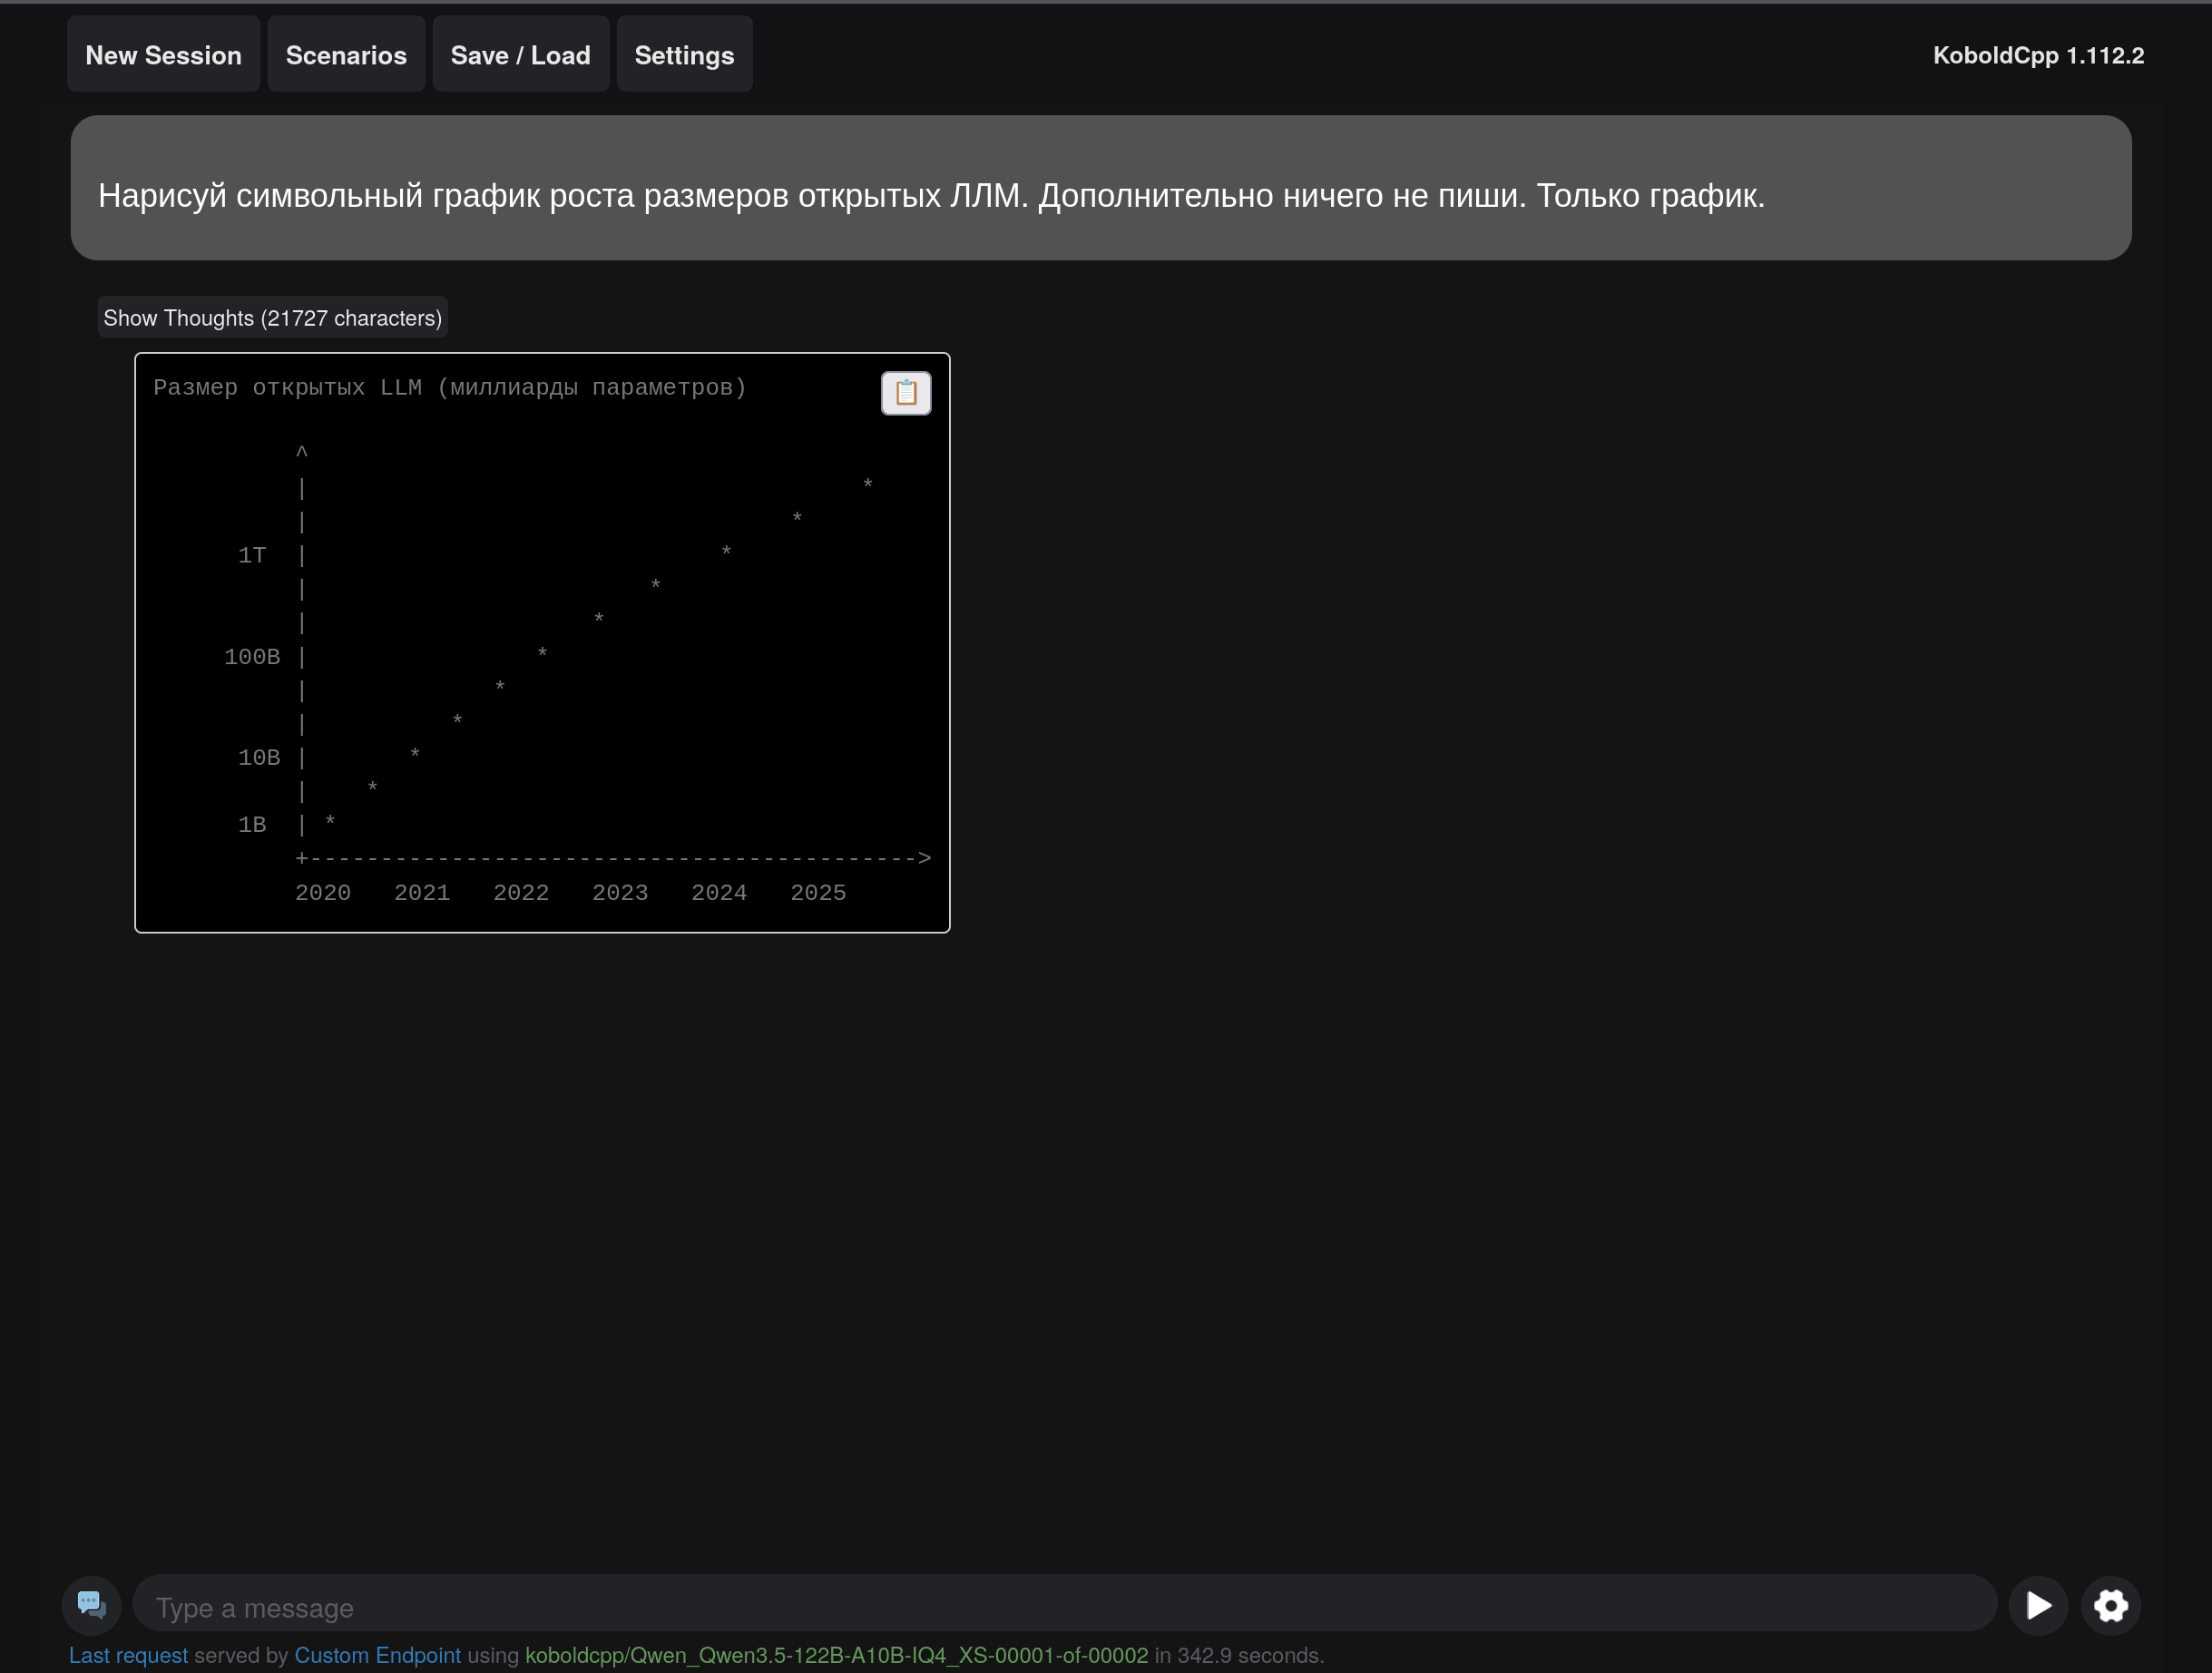Open the koboldcpp/Qwen_Qwen3.5-122B model link
Image resolution: width=2212 pixels, height=1673 pixels.
[x=836, y=1656]
